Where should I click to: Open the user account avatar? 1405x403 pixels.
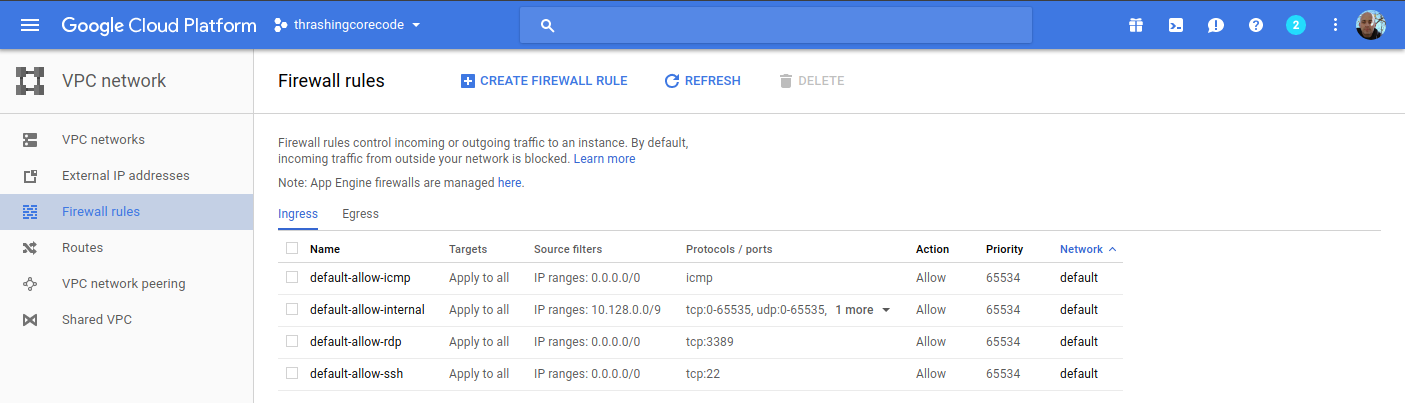(1370, 25)
